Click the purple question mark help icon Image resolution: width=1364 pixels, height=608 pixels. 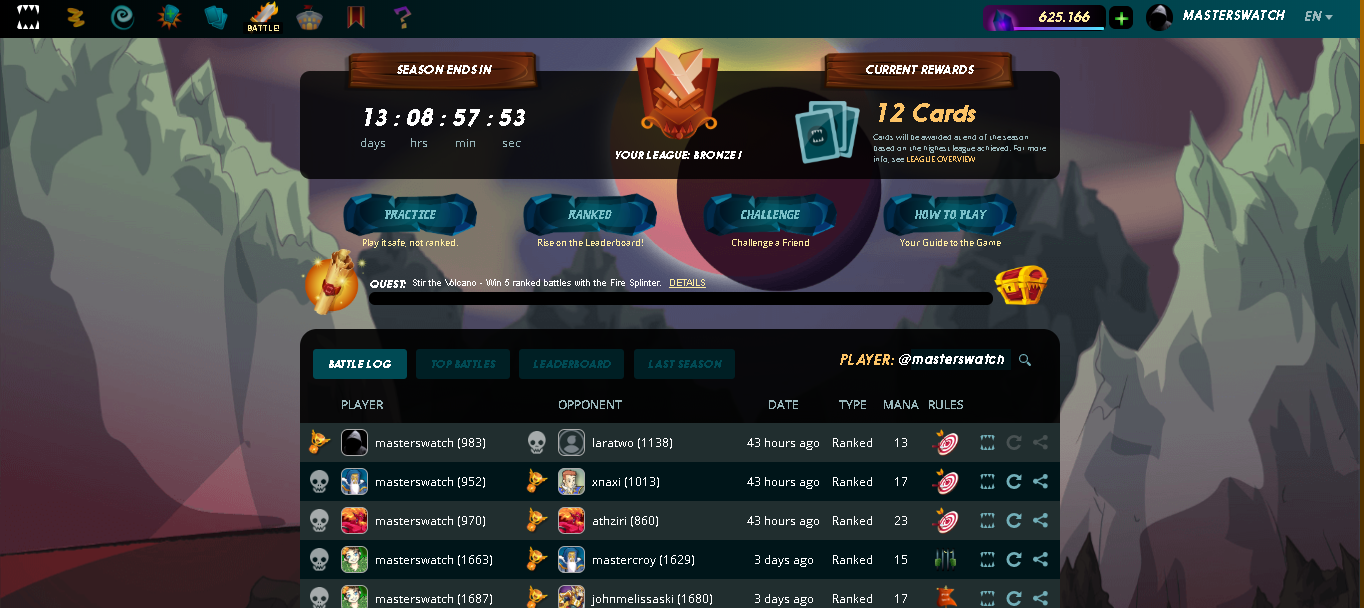point(402,17)
